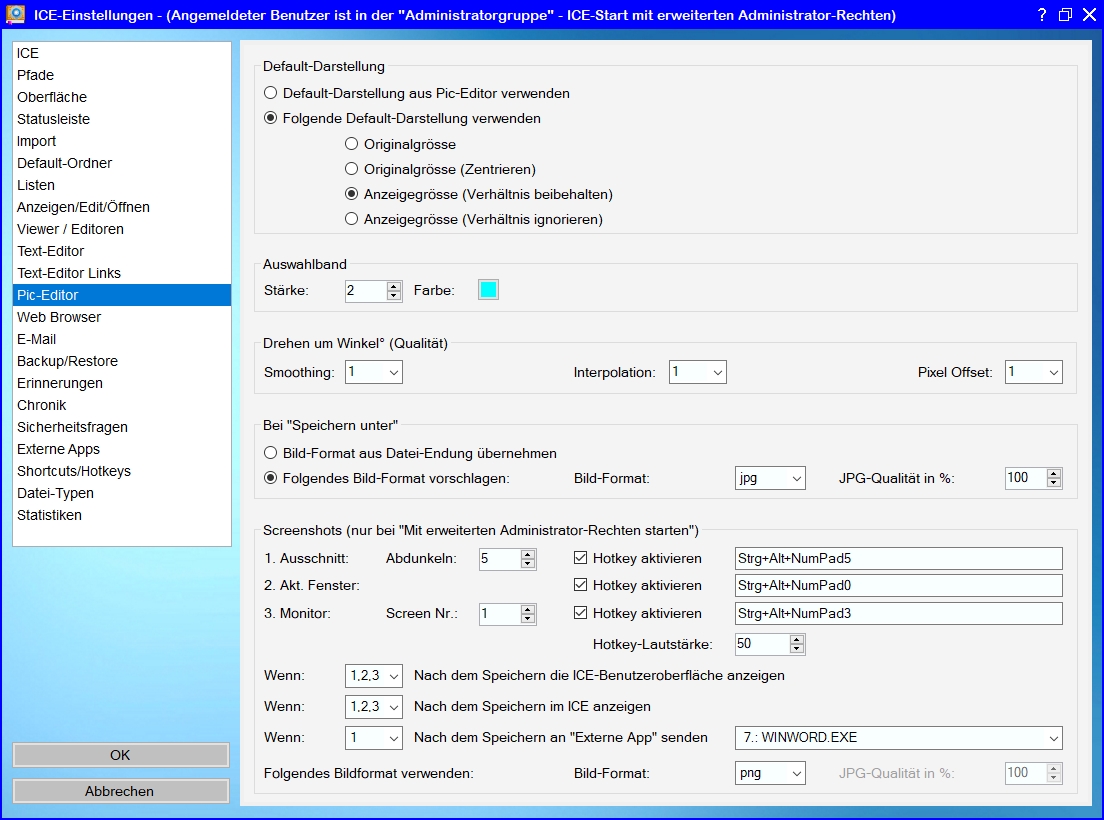Open the jpg Bild-Format dropdown

pos(770,478)
